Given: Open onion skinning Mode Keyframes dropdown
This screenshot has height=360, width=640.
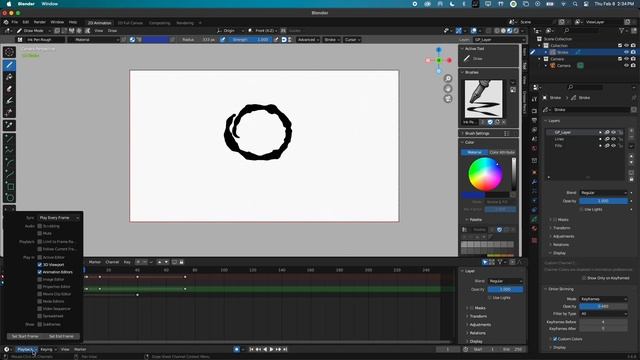Looking at the screenshot, I should 603,299.
